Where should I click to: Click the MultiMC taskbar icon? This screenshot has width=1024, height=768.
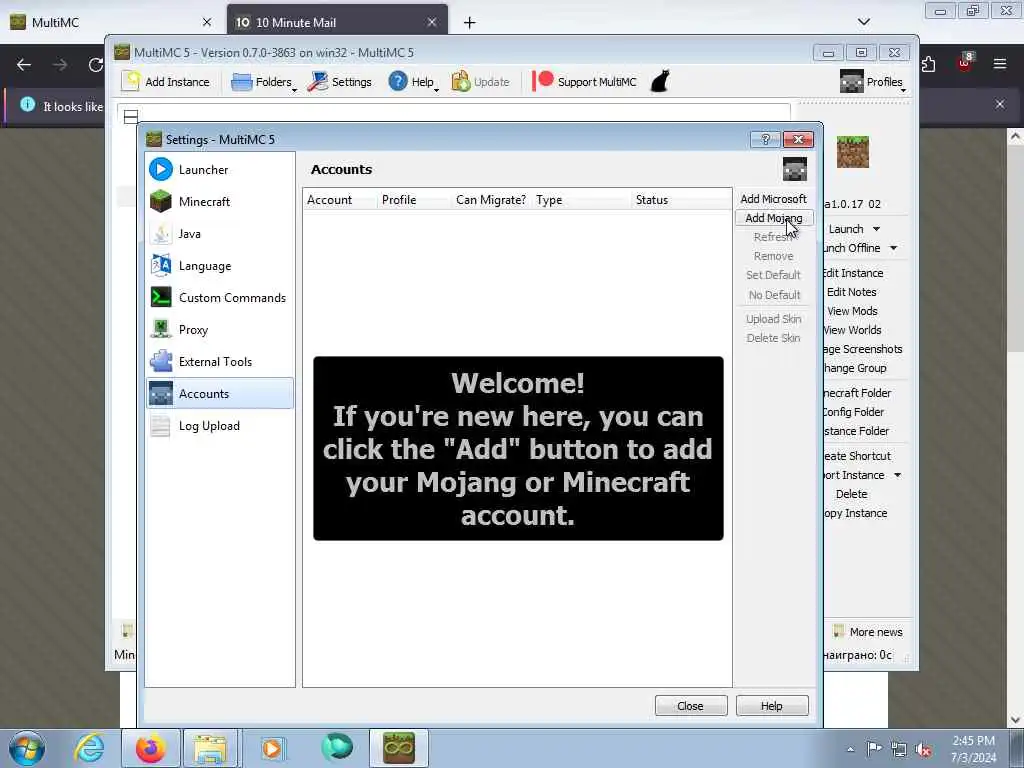(399, 748)
